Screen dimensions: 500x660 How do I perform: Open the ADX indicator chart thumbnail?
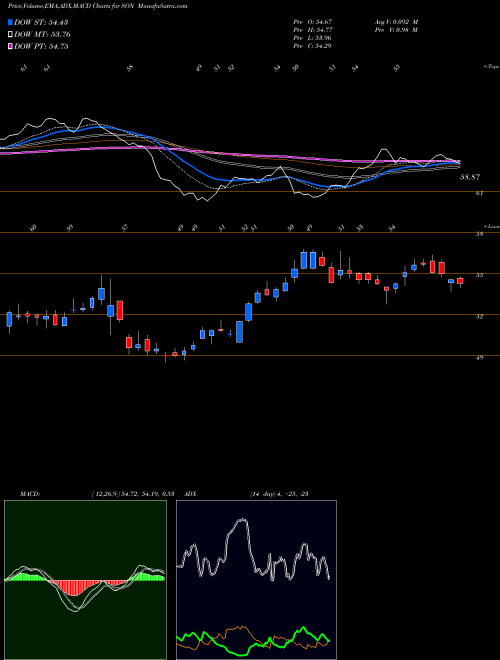coord(256,580)
